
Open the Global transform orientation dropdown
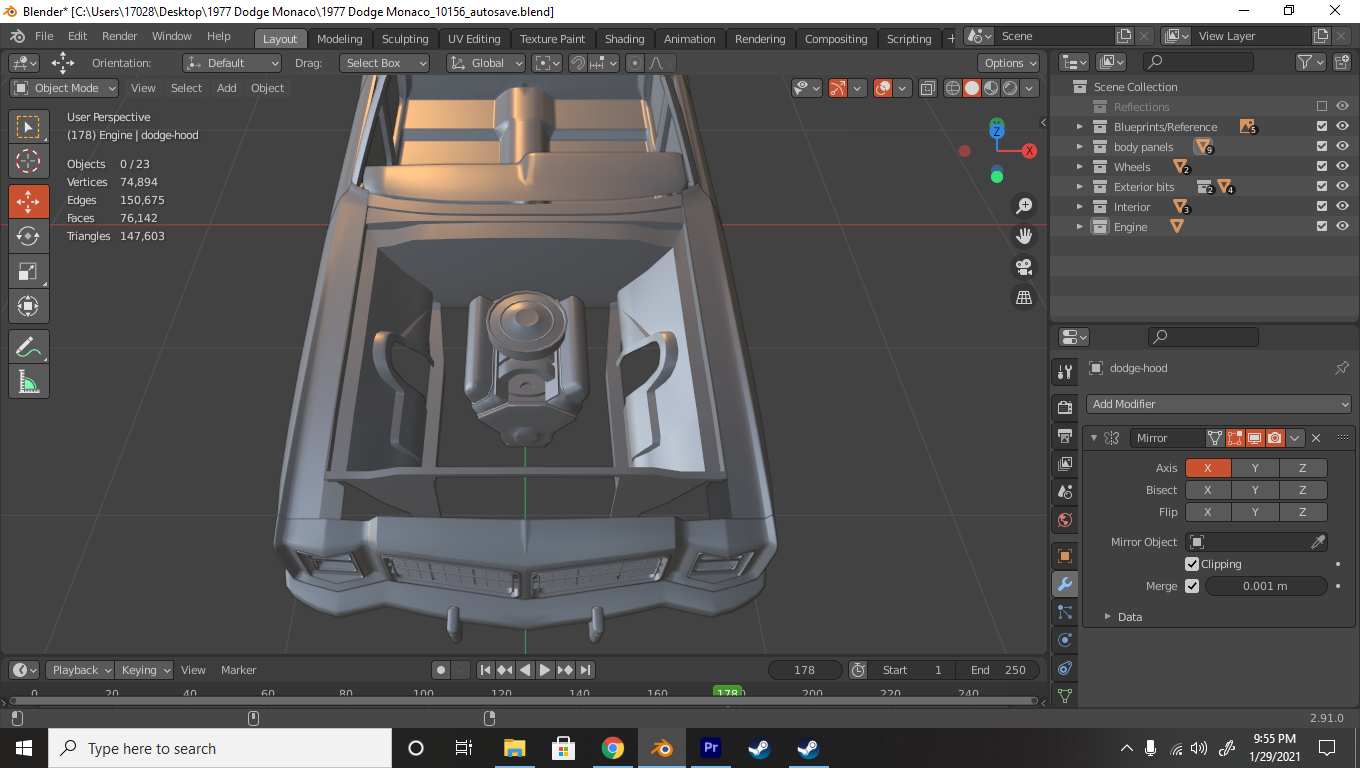click(x=486, y=63)
